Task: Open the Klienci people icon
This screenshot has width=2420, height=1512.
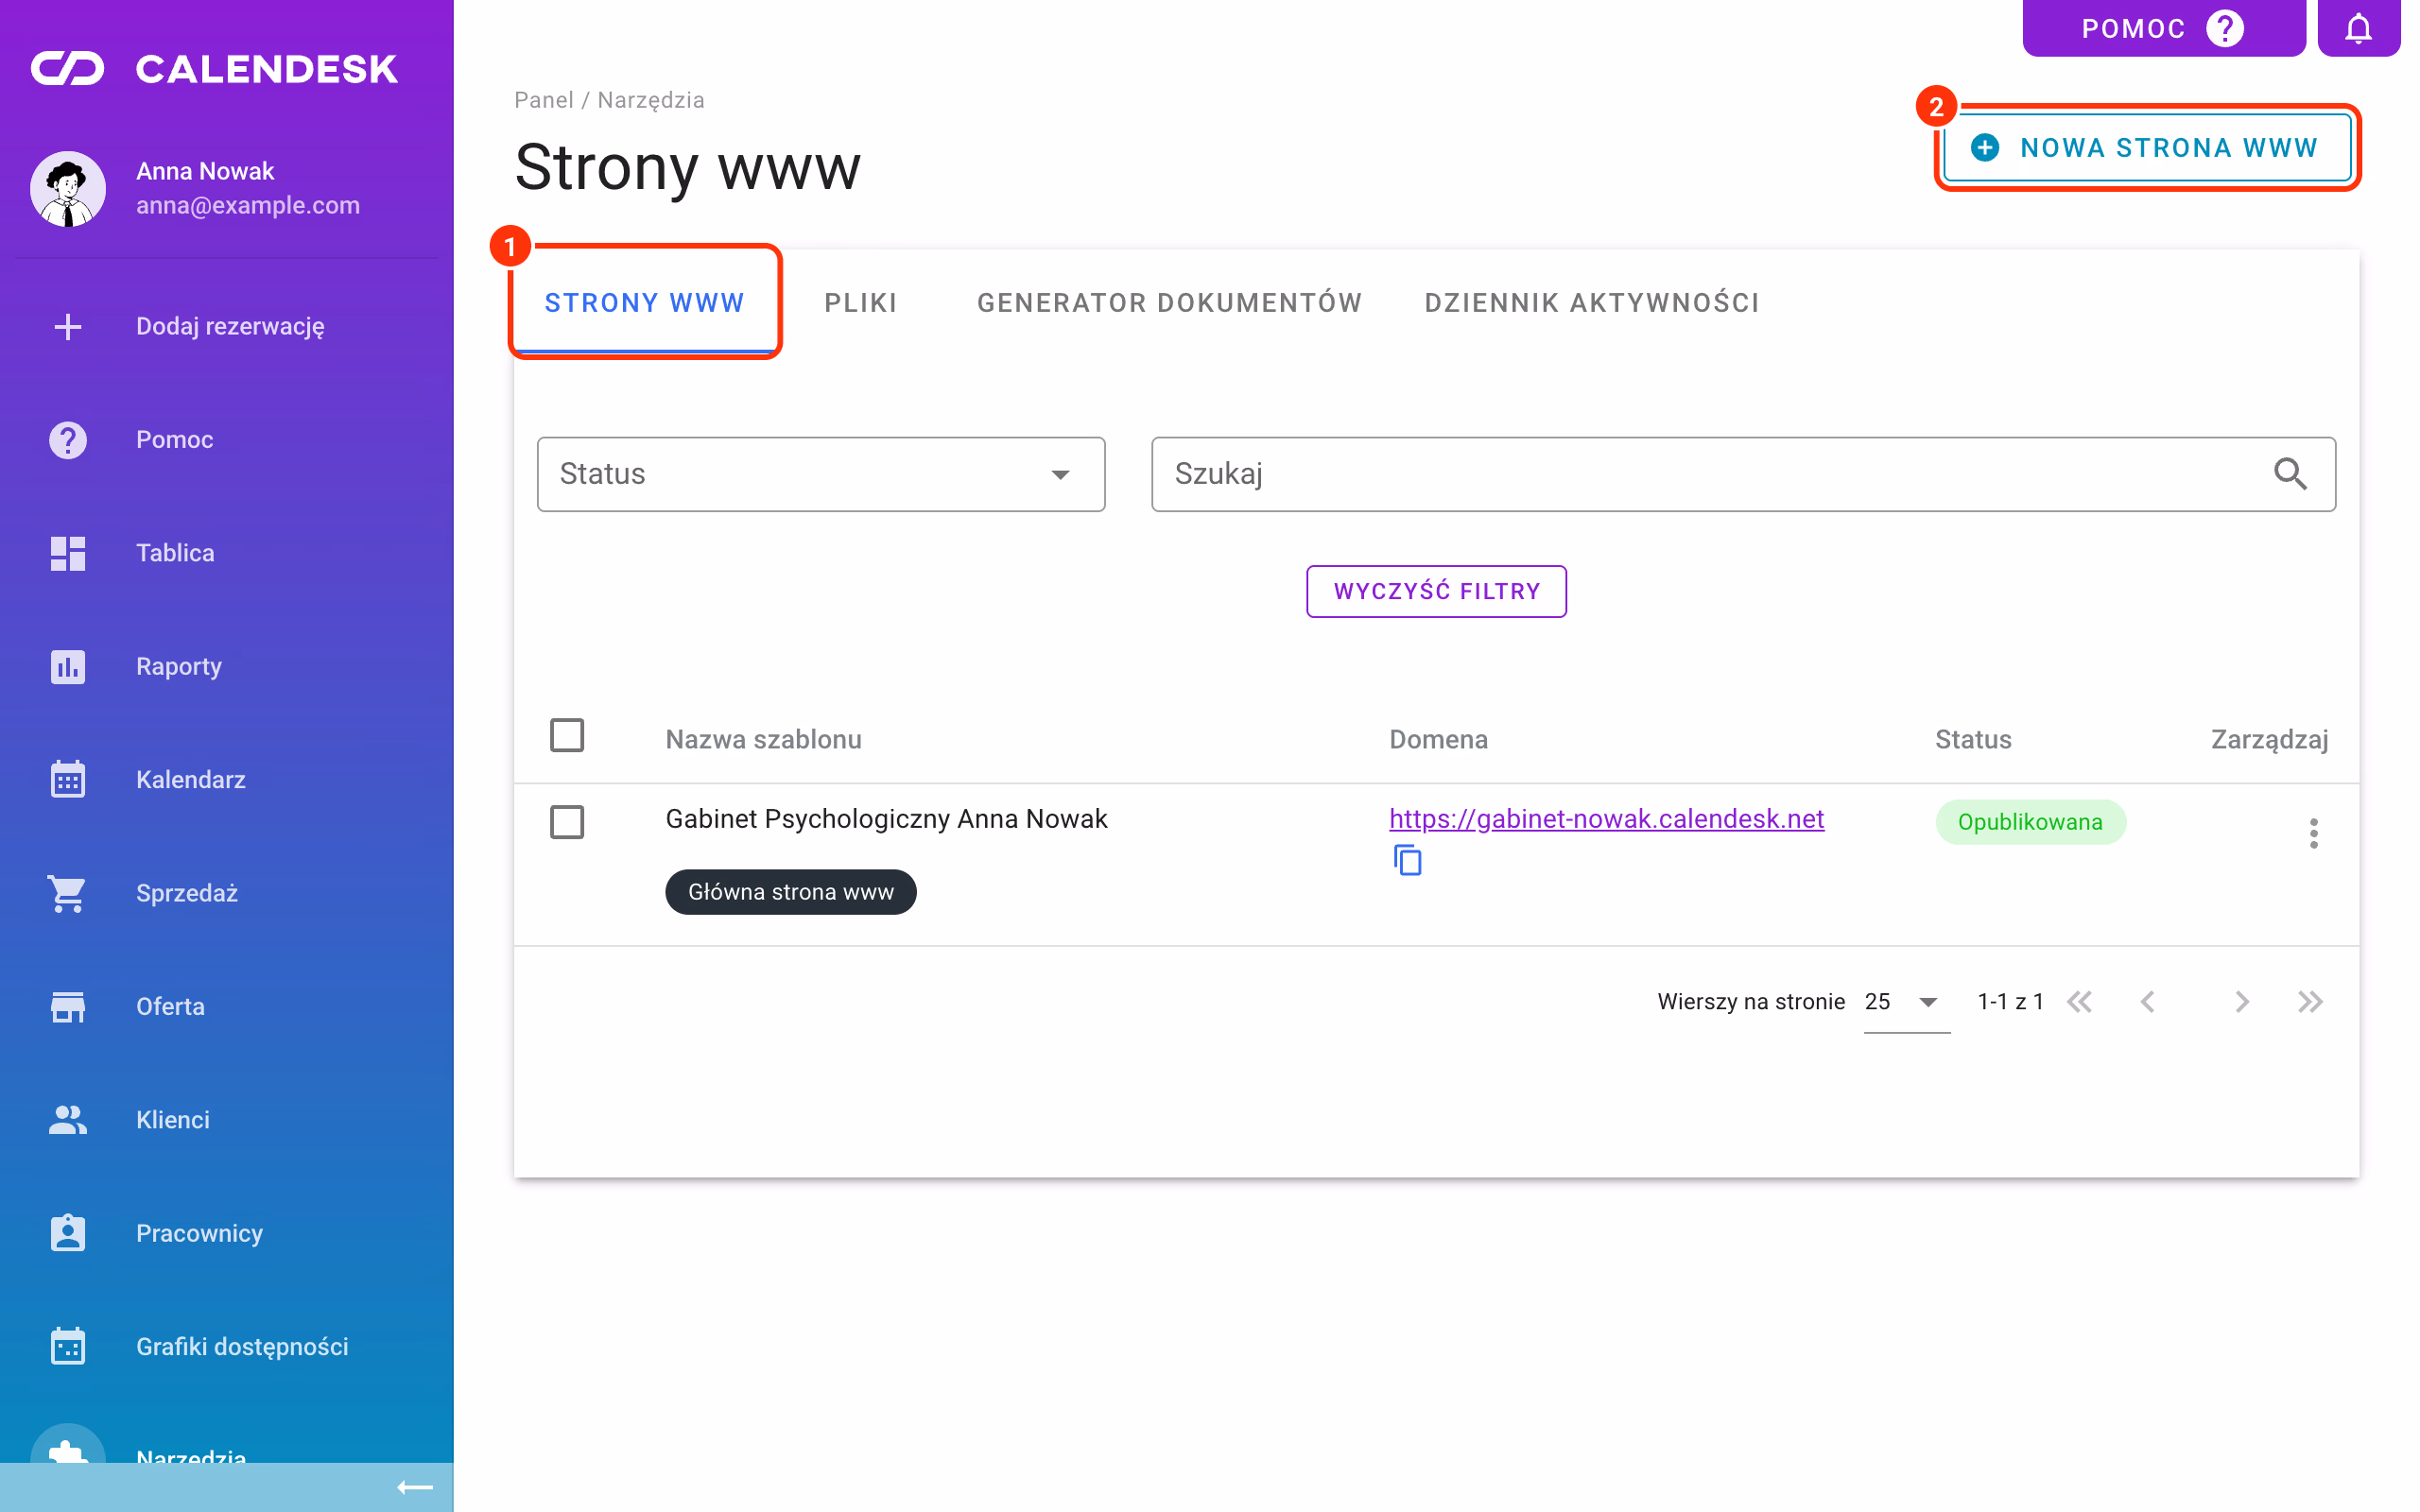Action: tap(68, 1119)
